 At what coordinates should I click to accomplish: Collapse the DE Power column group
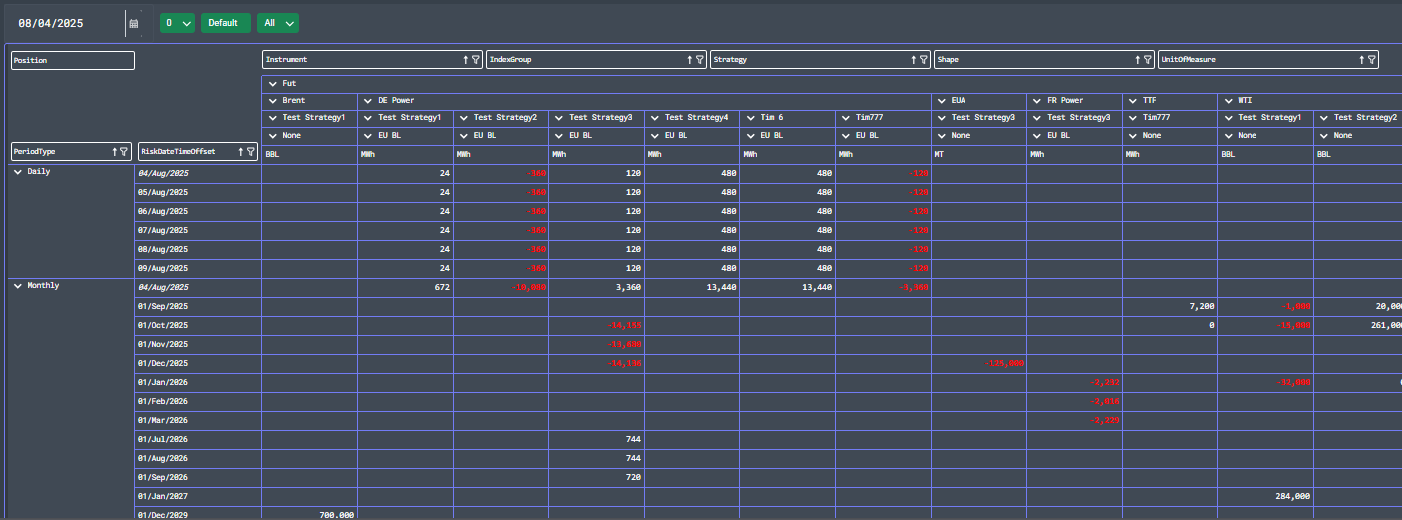pyautogui.click(x=368, y=101)
